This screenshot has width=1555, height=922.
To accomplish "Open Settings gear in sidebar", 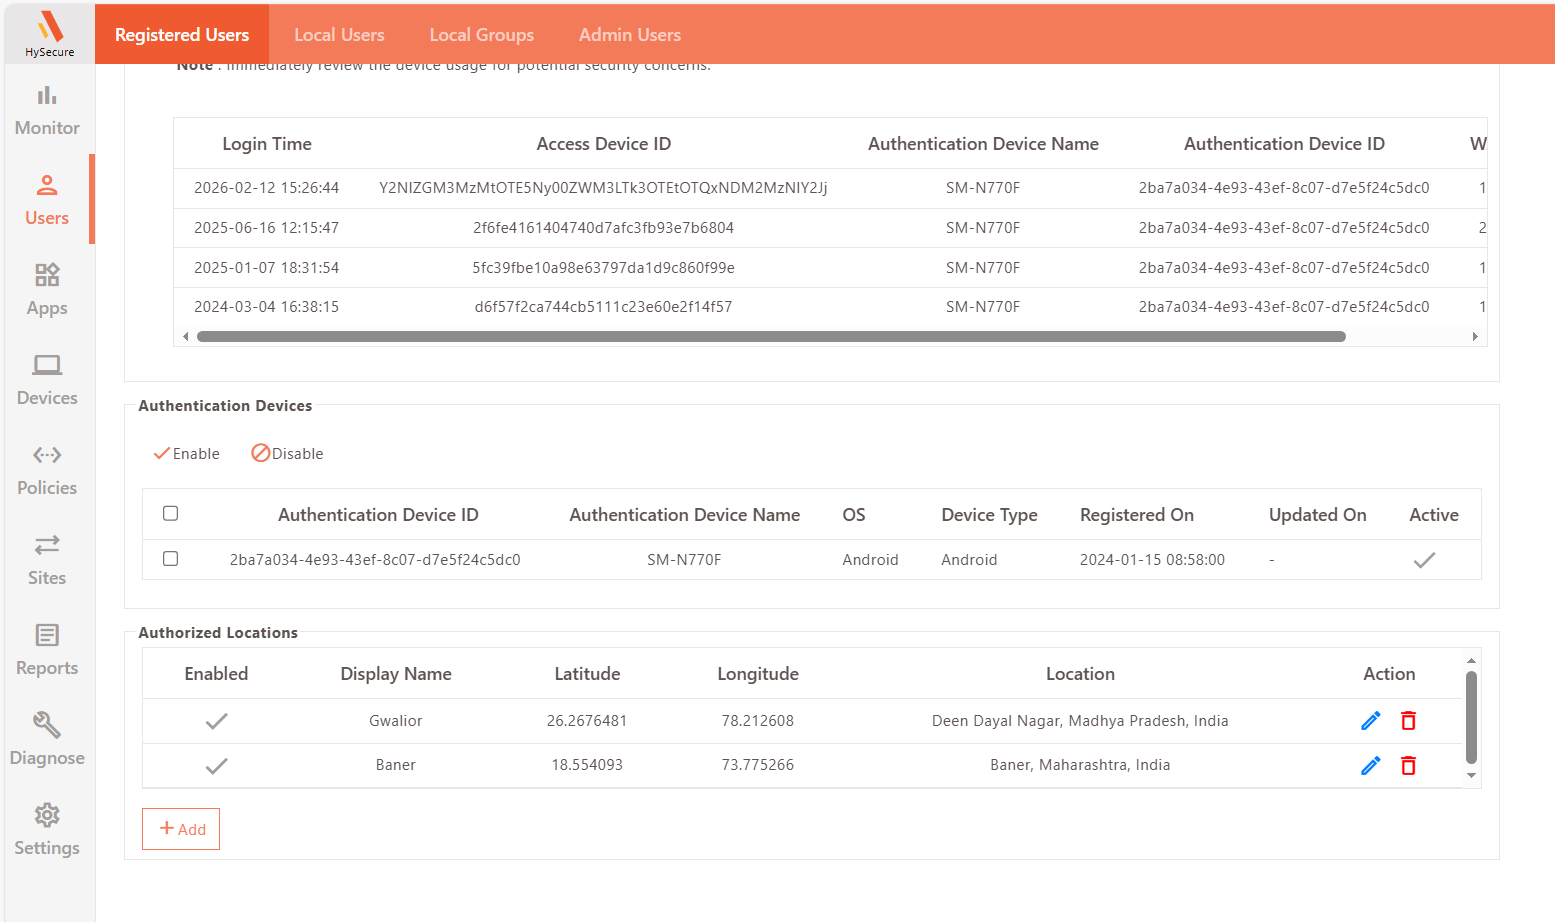I will click(47, 830).
